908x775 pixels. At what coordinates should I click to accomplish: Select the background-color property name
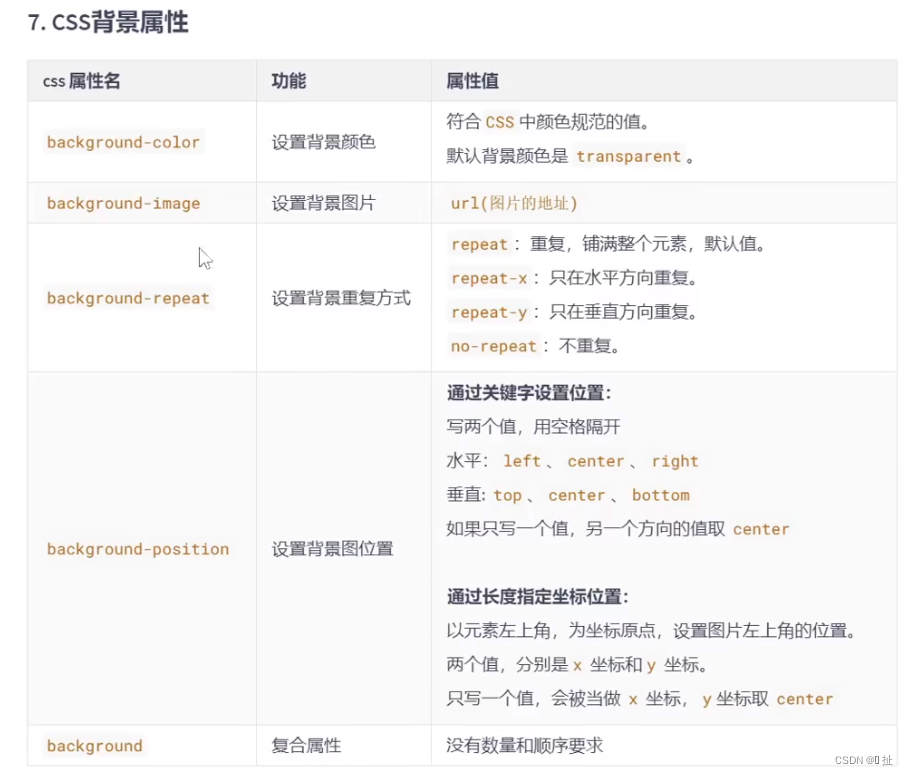(x=123, y=142)
